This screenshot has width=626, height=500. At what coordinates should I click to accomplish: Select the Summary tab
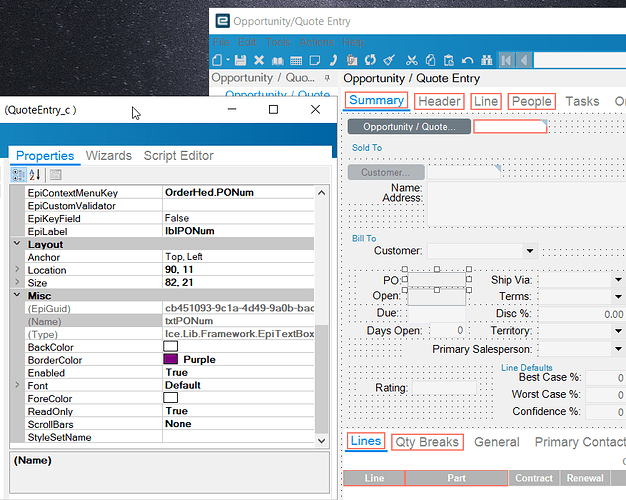[376, 100]
